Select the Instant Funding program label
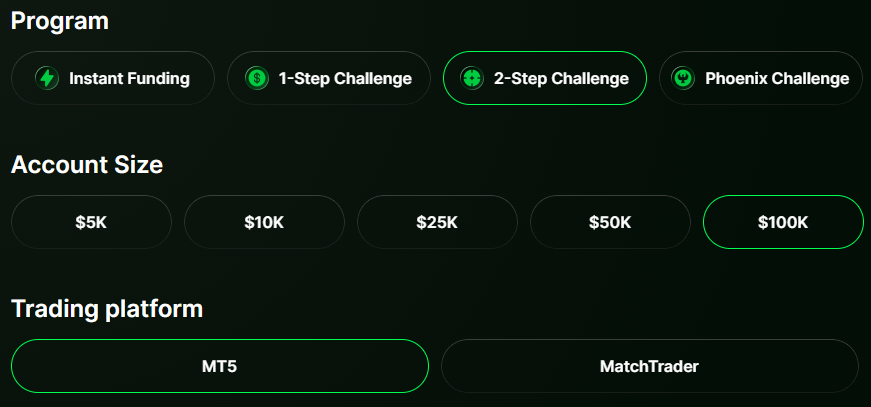Image resolution: width=871 pixels, height=407 pixels. click(129, 78)
